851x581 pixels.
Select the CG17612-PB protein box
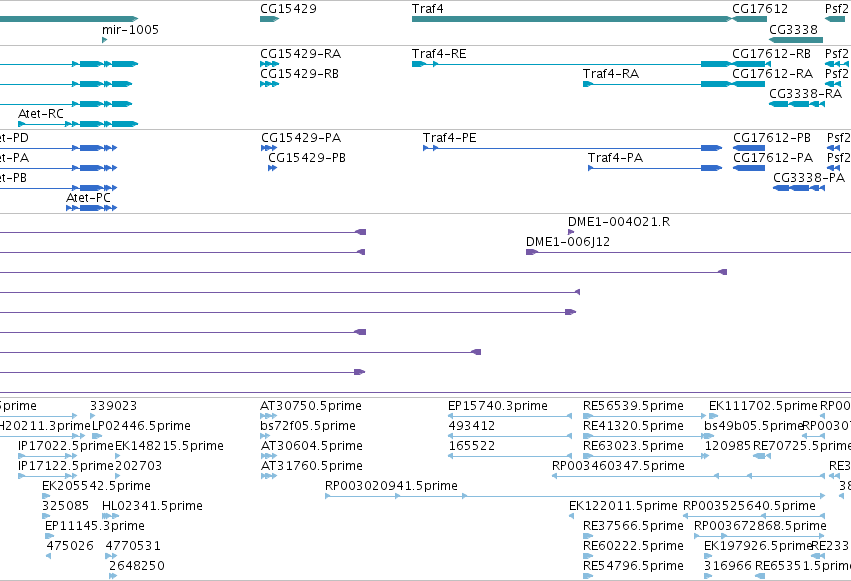[x=749, y=148]
